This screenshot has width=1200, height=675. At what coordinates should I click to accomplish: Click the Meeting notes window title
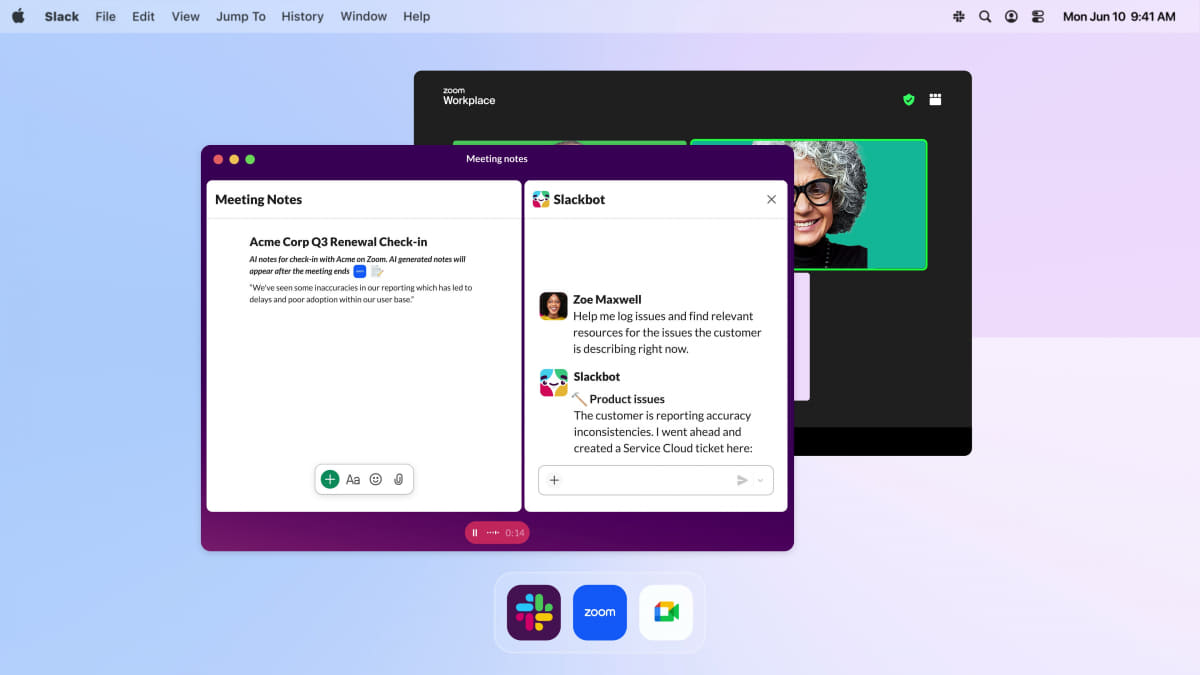(x=497, y=159)
